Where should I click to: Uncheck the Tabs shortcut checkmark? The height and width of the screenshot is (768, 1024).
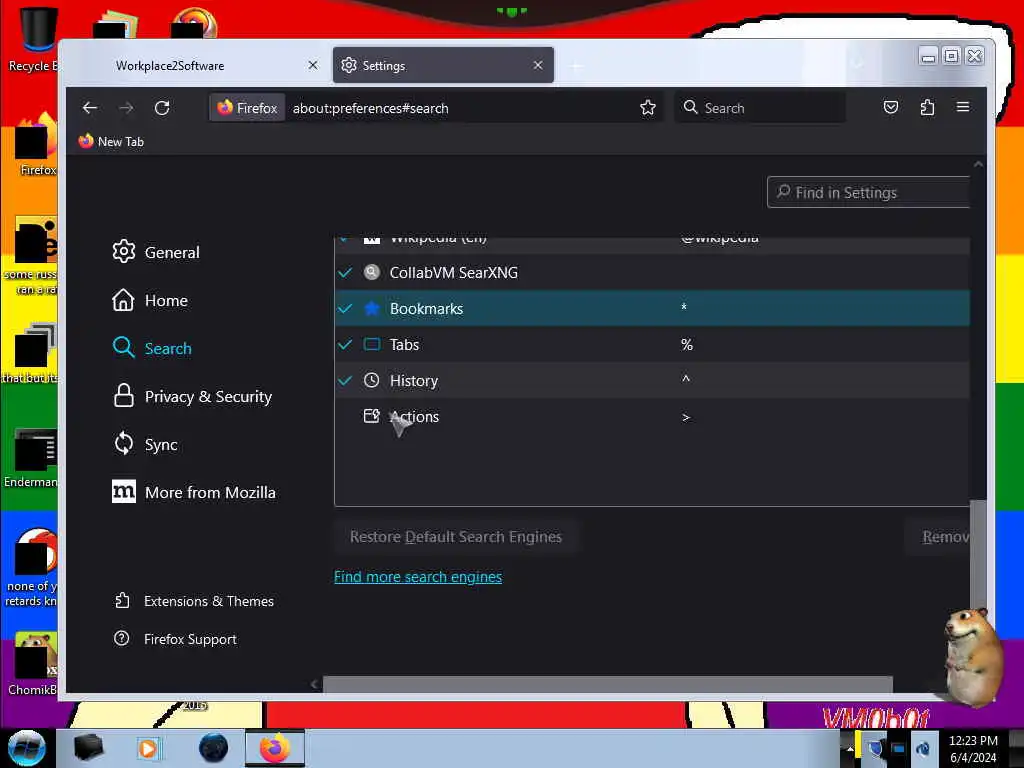point(345,344)
